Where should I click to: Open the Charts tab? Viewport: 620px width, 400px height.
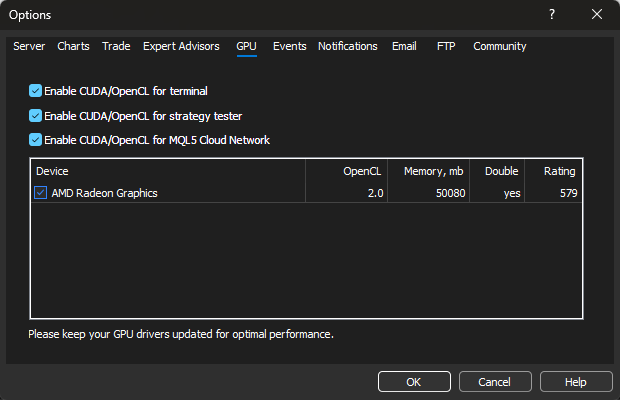tap(73, 46)
